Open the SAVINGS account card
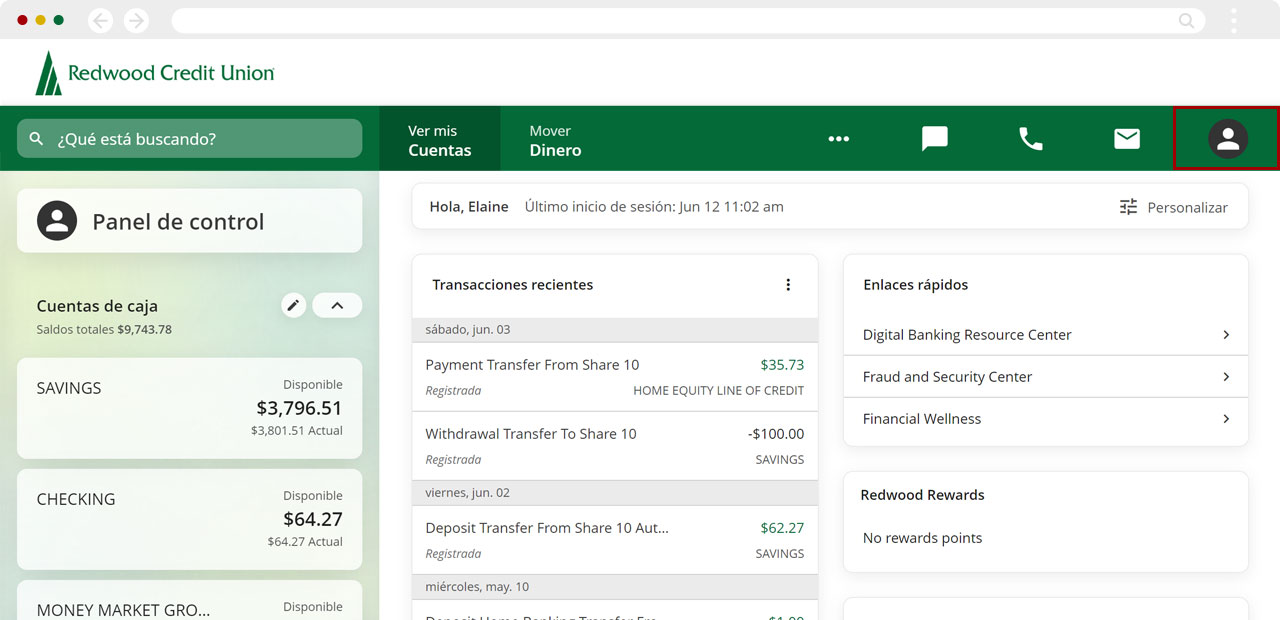This screenshot has width=1280, height=620. (x=189, y=408)
